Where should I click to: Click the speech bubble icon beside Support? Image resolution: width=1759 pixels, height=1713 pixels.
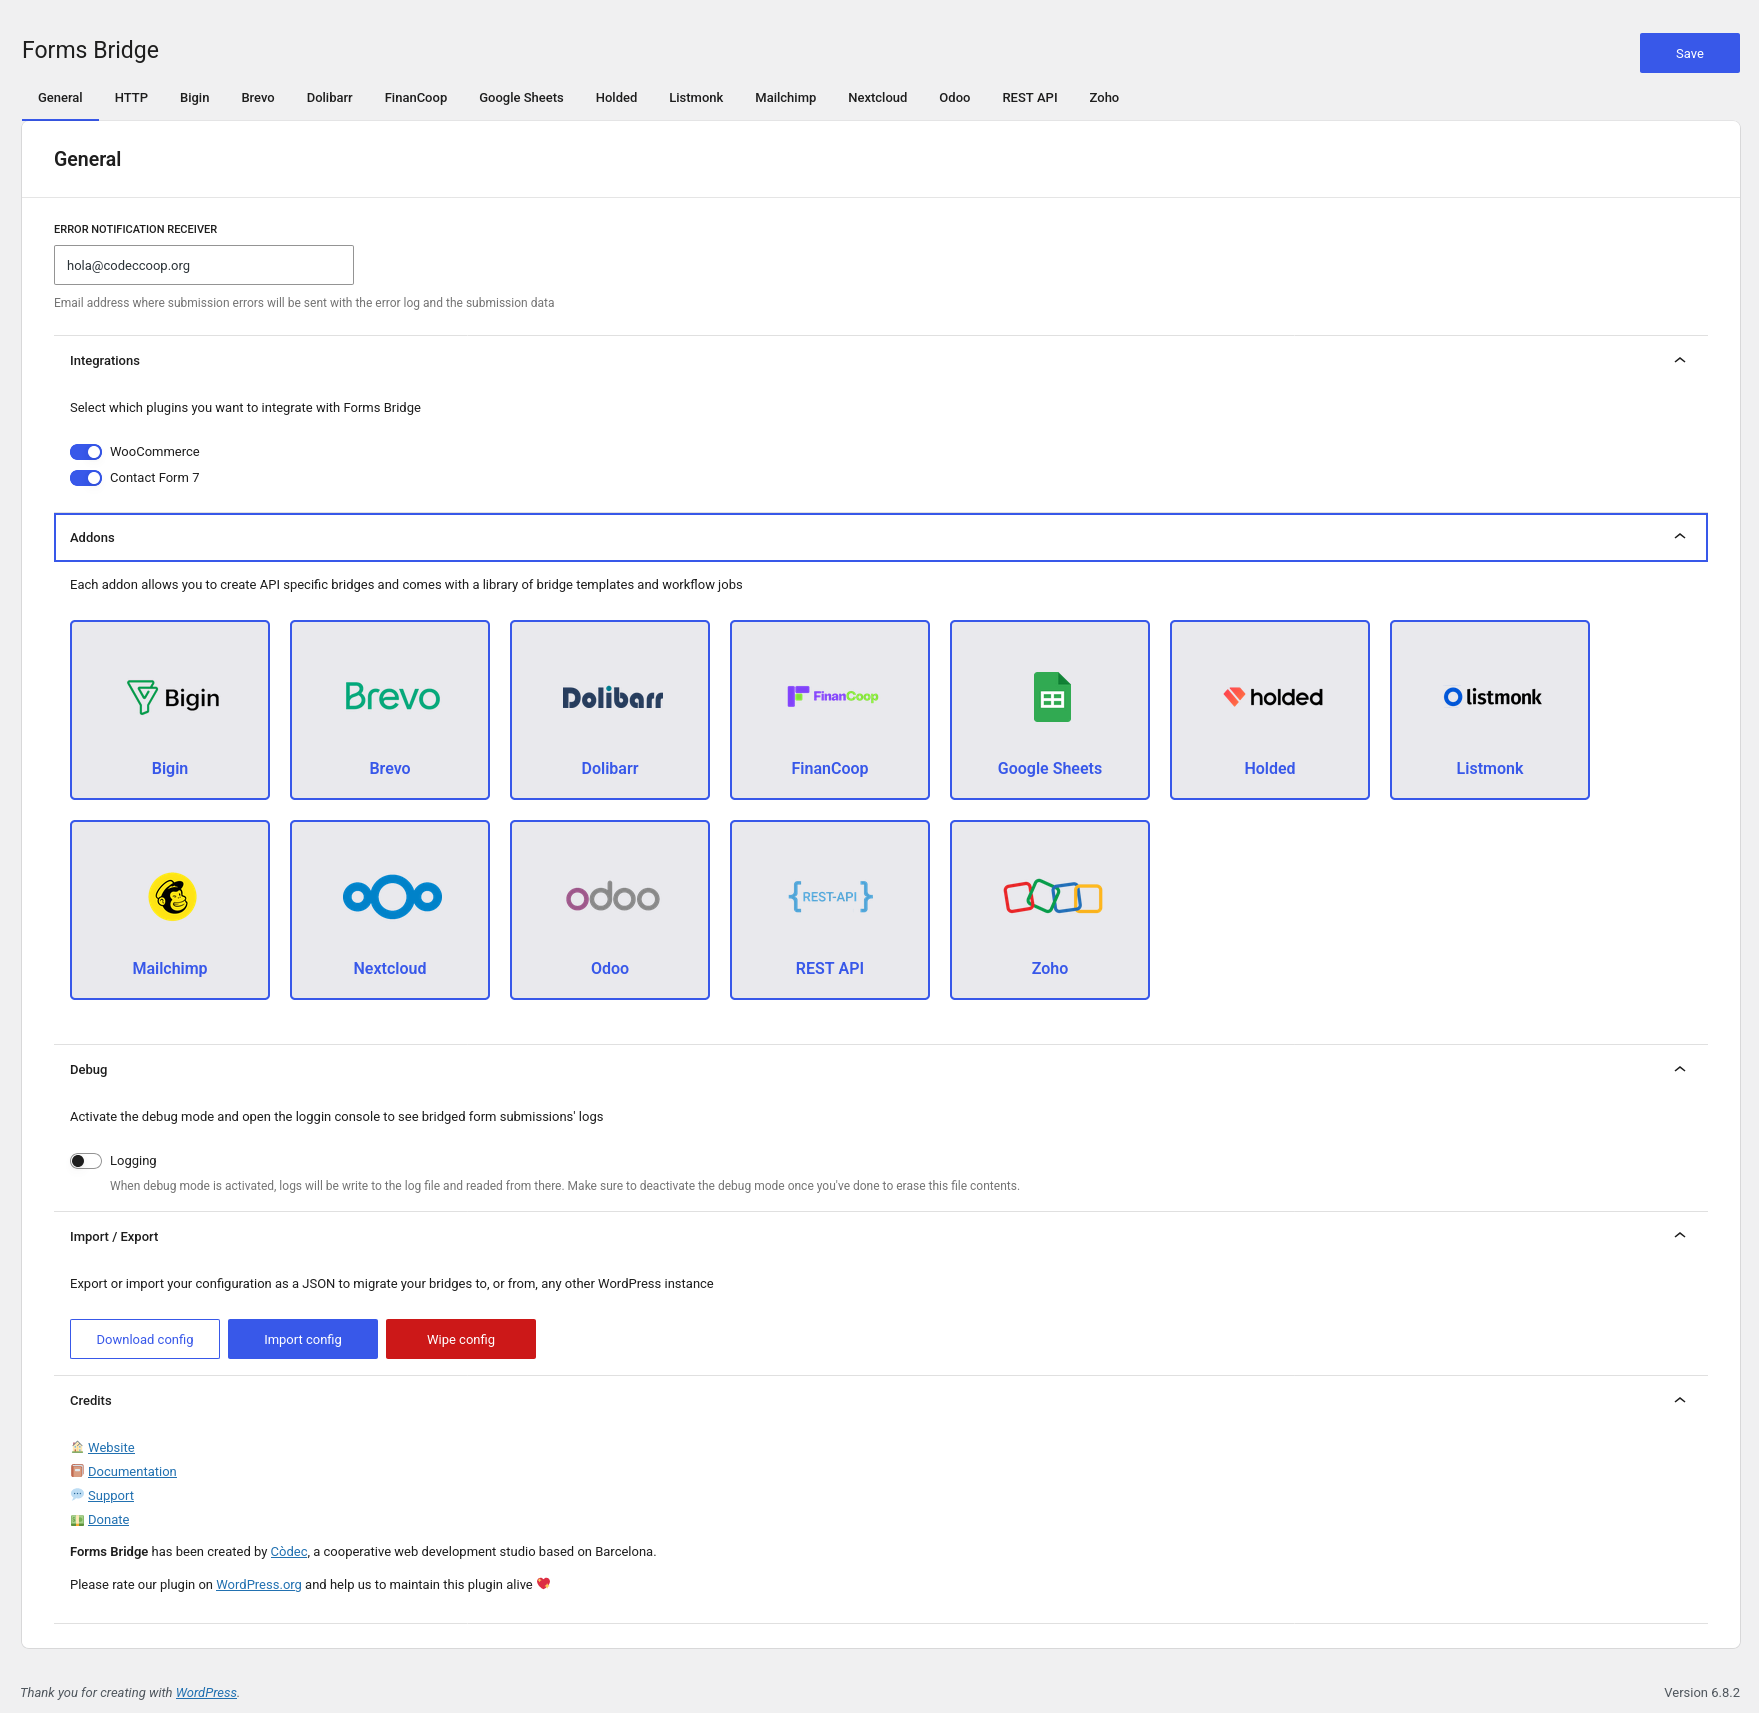77,1495
